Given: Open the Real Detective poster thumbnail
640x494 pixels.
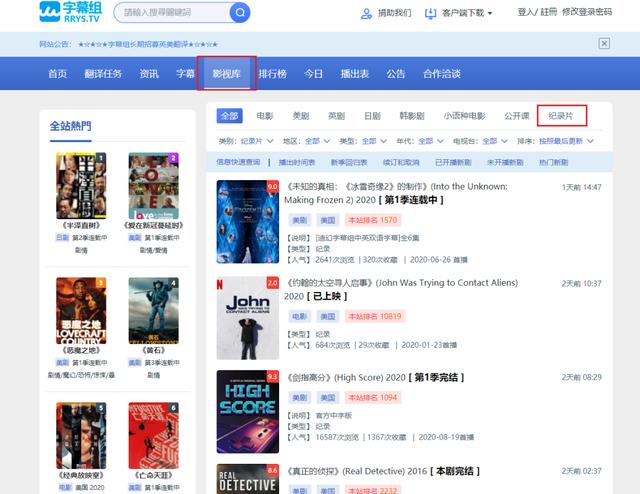Looking at the screenshot, I should pyautogui.click(x=248, y=479).
